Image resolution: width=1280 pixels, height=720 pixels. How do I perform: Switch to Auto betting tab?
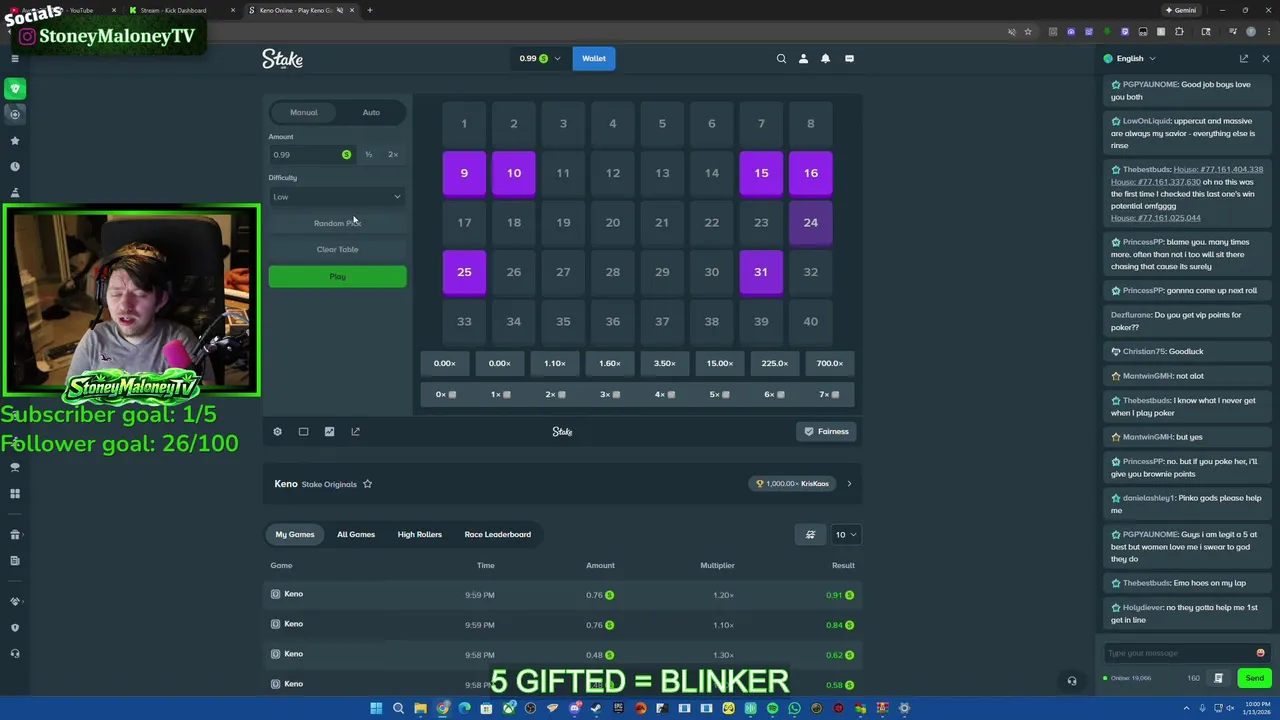coord(371,113)
